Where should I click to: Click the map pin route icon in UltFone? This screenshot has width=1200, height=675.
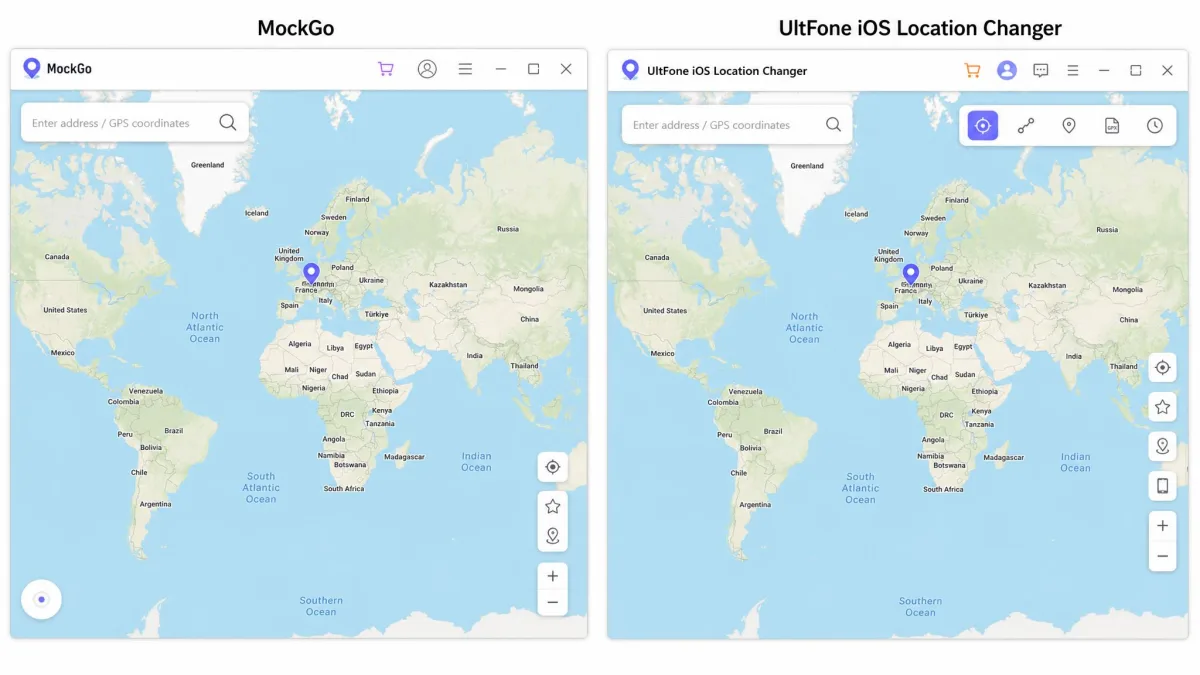point(1162,446)
